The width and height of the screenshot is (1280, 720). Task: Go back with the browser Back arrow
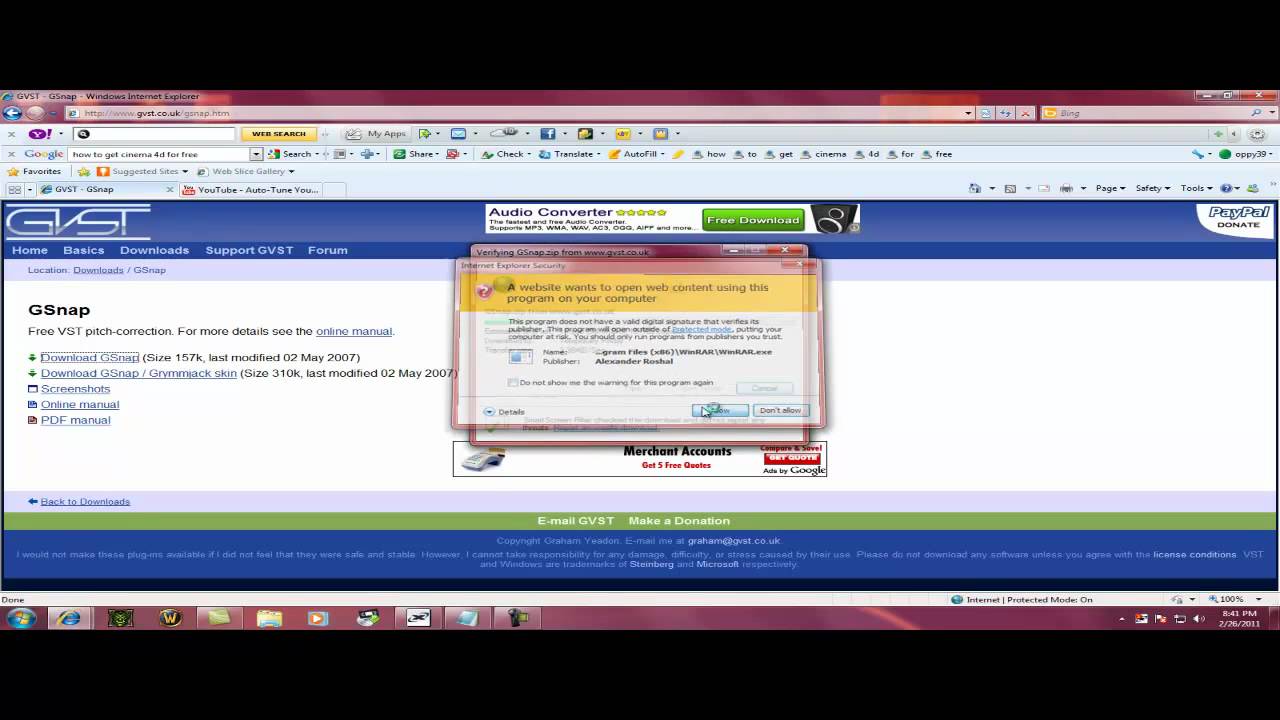pos(12,113)
